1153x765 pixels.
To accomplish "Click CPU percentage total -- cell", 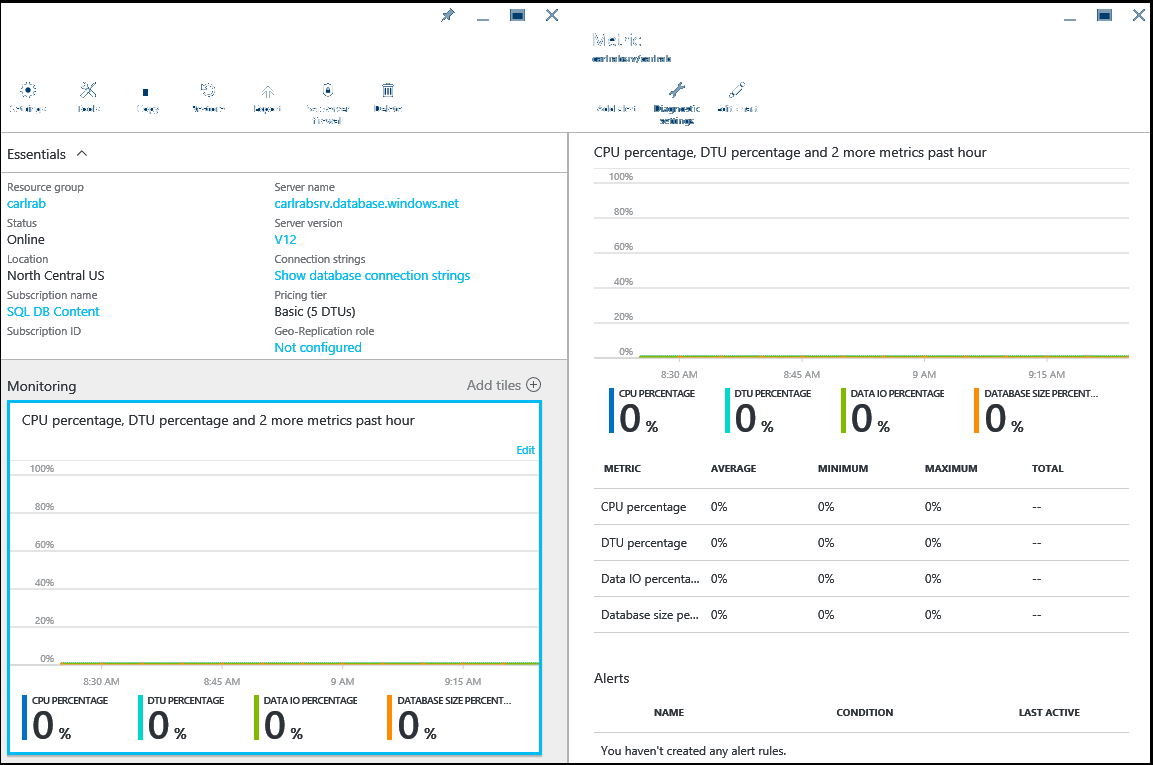I will click(1036, 507).
